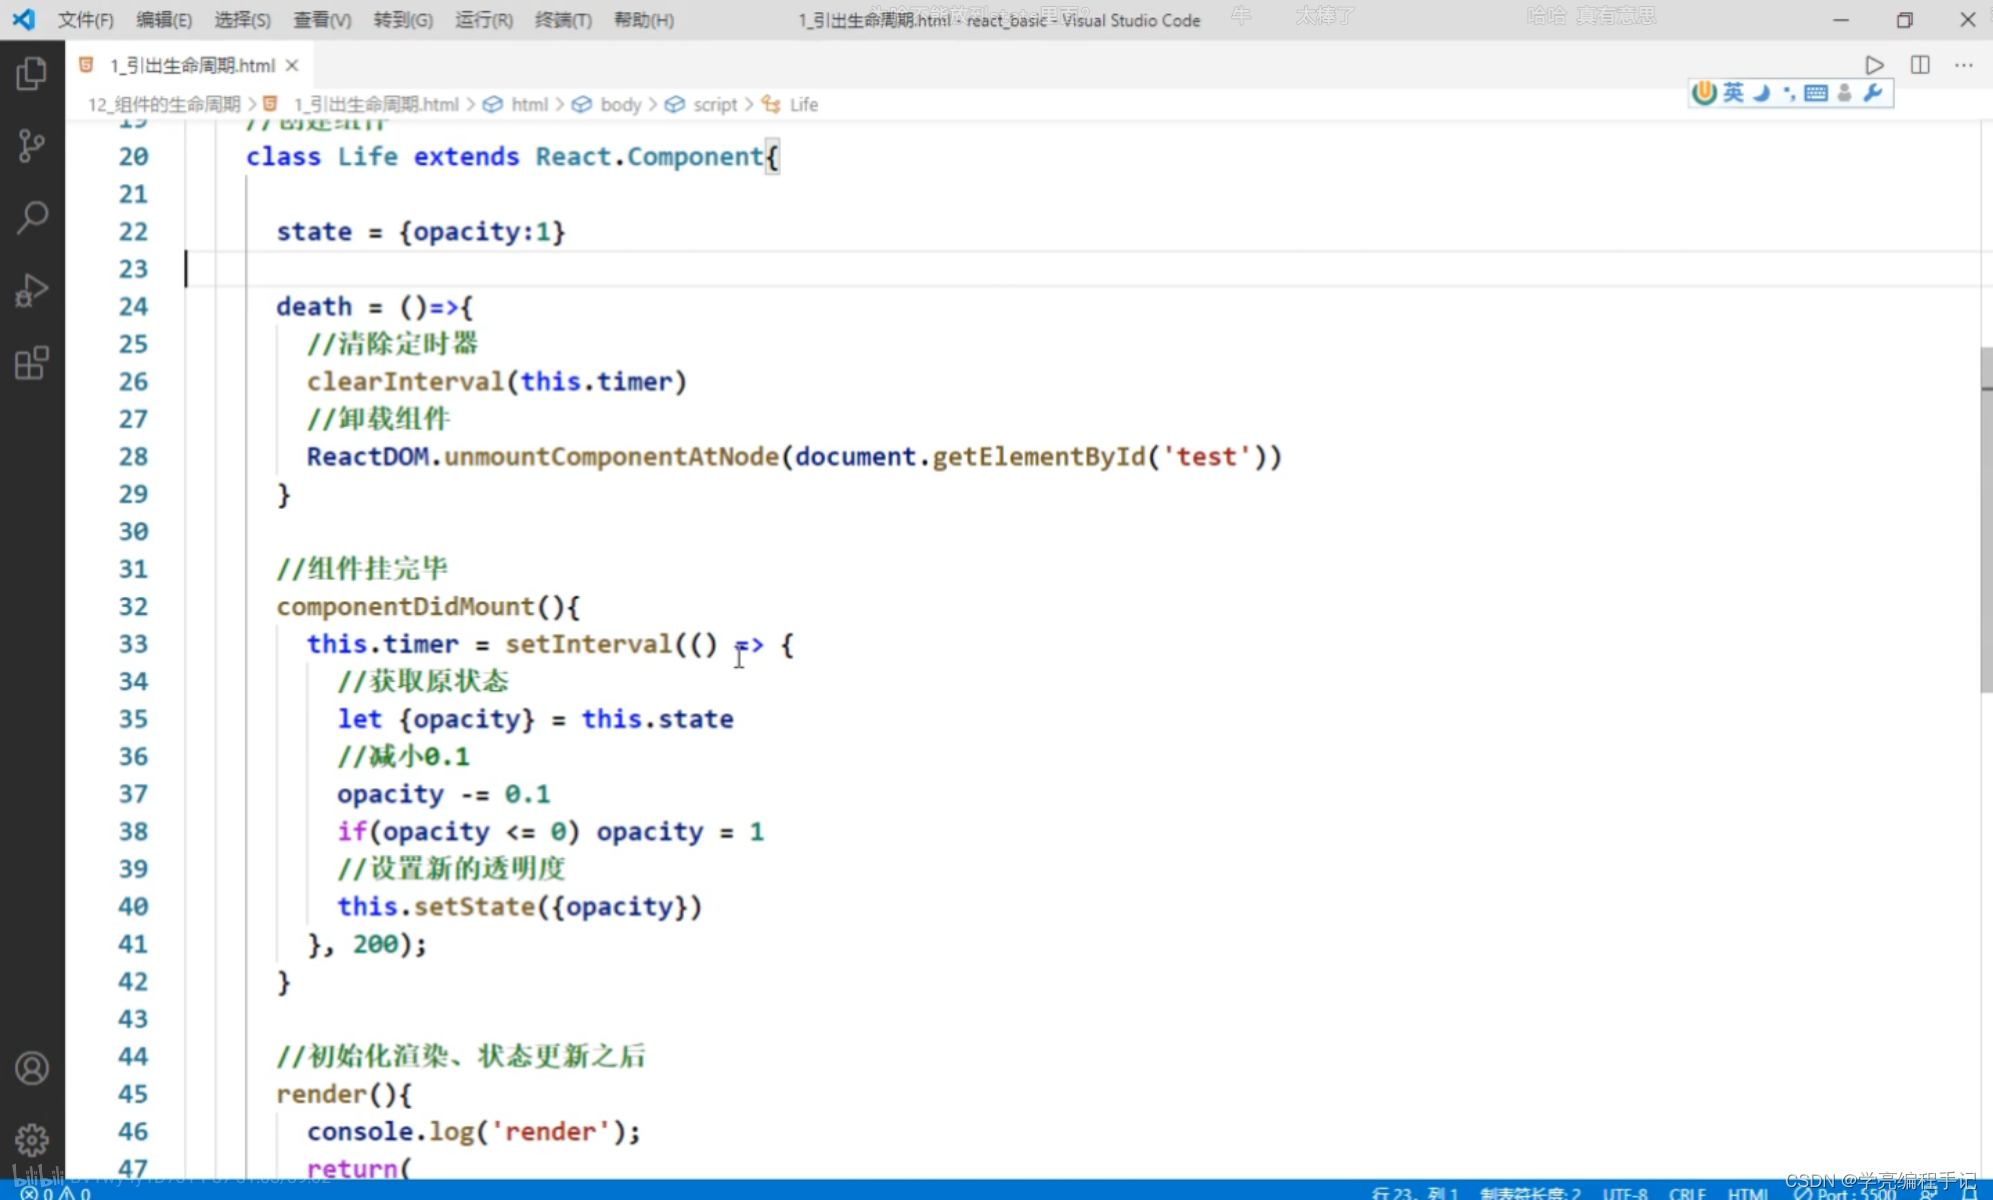Click the CRLF line ending selector
Viewport: 1993px width, 1200px height.
[1687, 1193]
